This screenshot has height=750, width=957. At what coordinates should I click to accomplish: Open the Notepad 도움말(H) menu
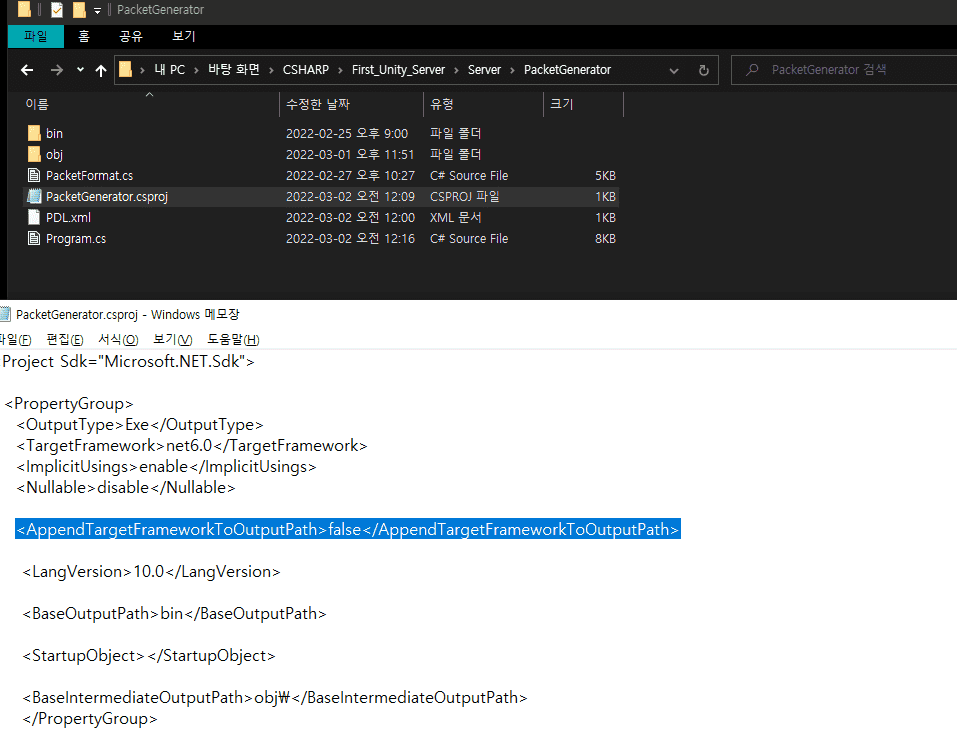pos(233,339)
